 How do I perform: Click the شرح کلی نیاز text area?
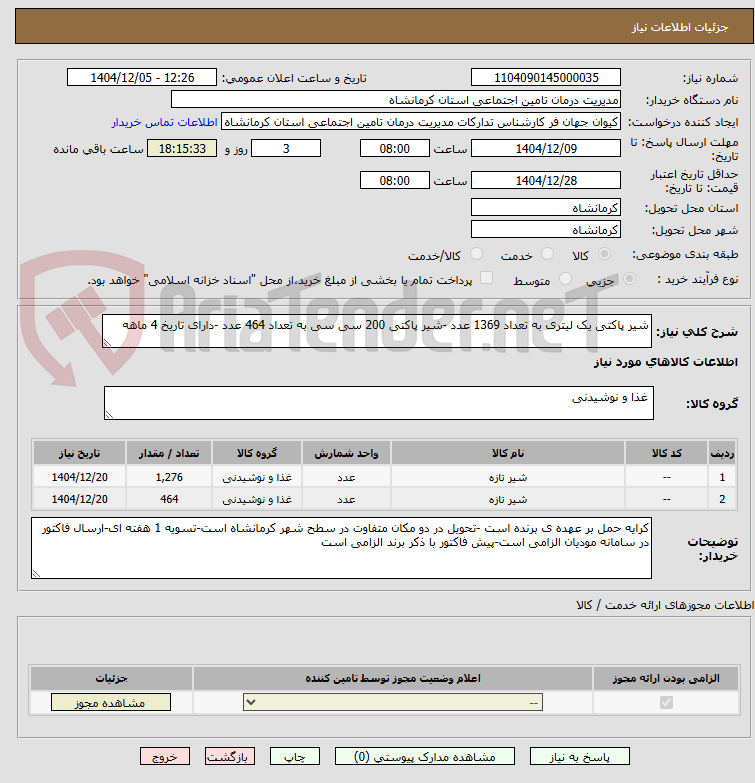(x=377, y=331)
